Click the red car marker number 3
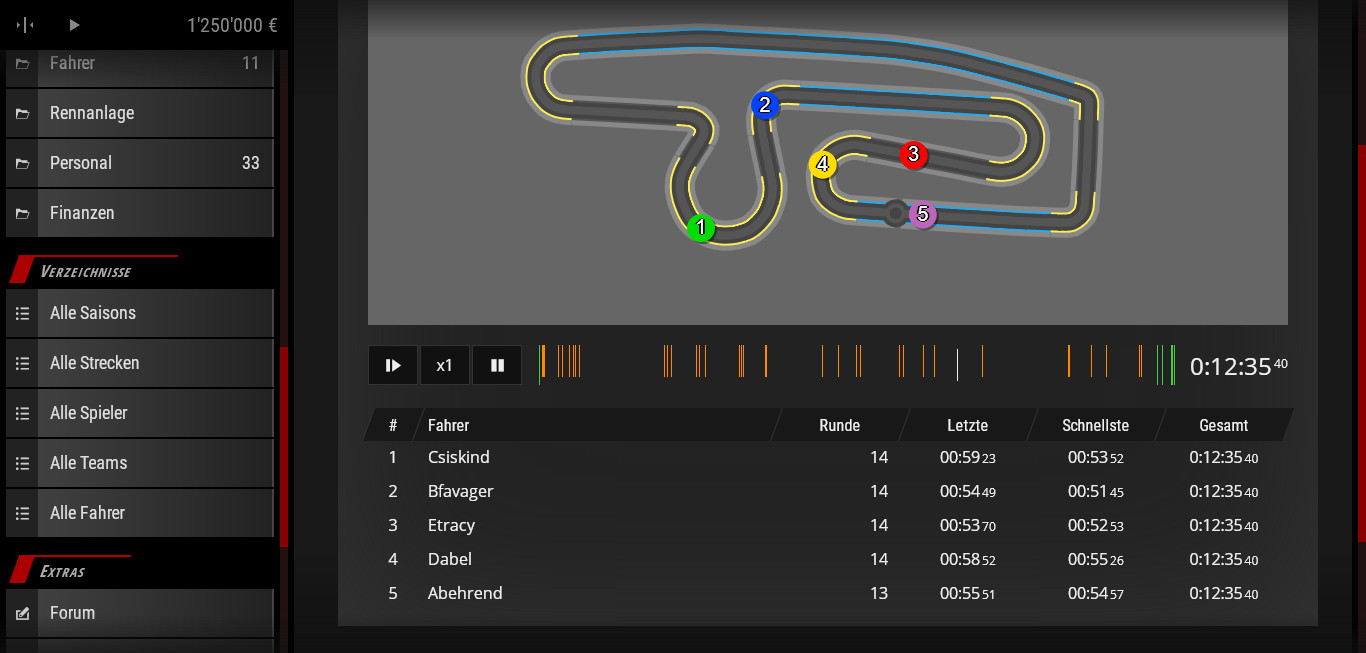 click(913, 155)
